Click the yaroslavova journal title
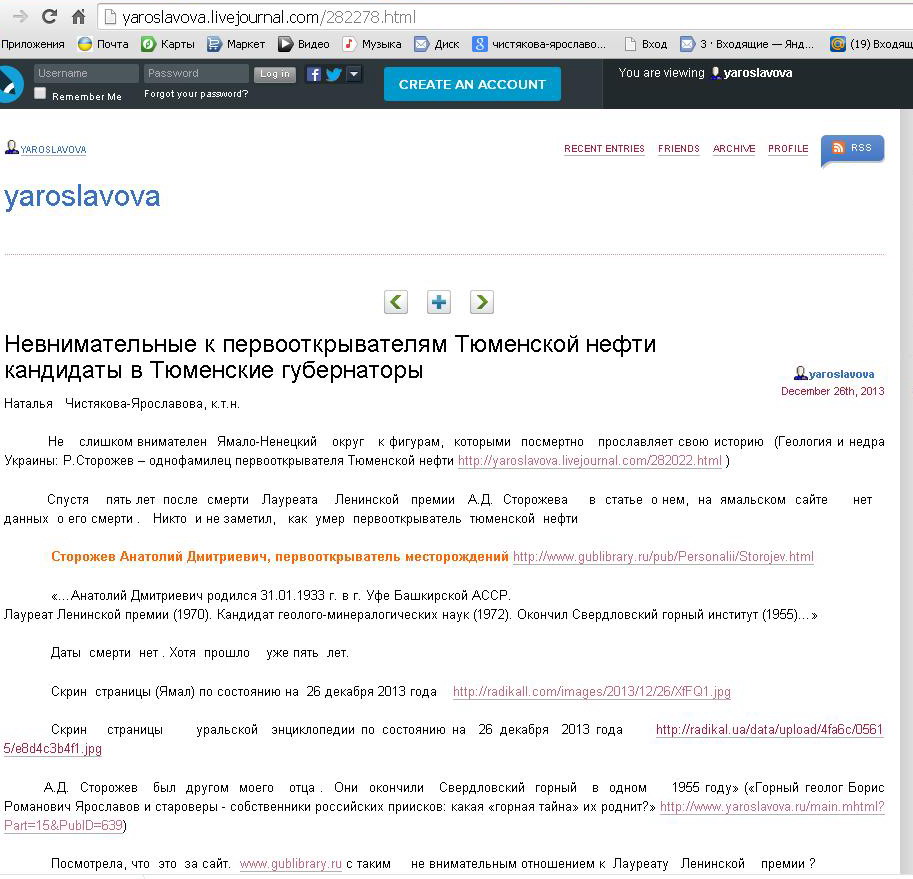Screen dimensions: 913x879 click(82, 196)
